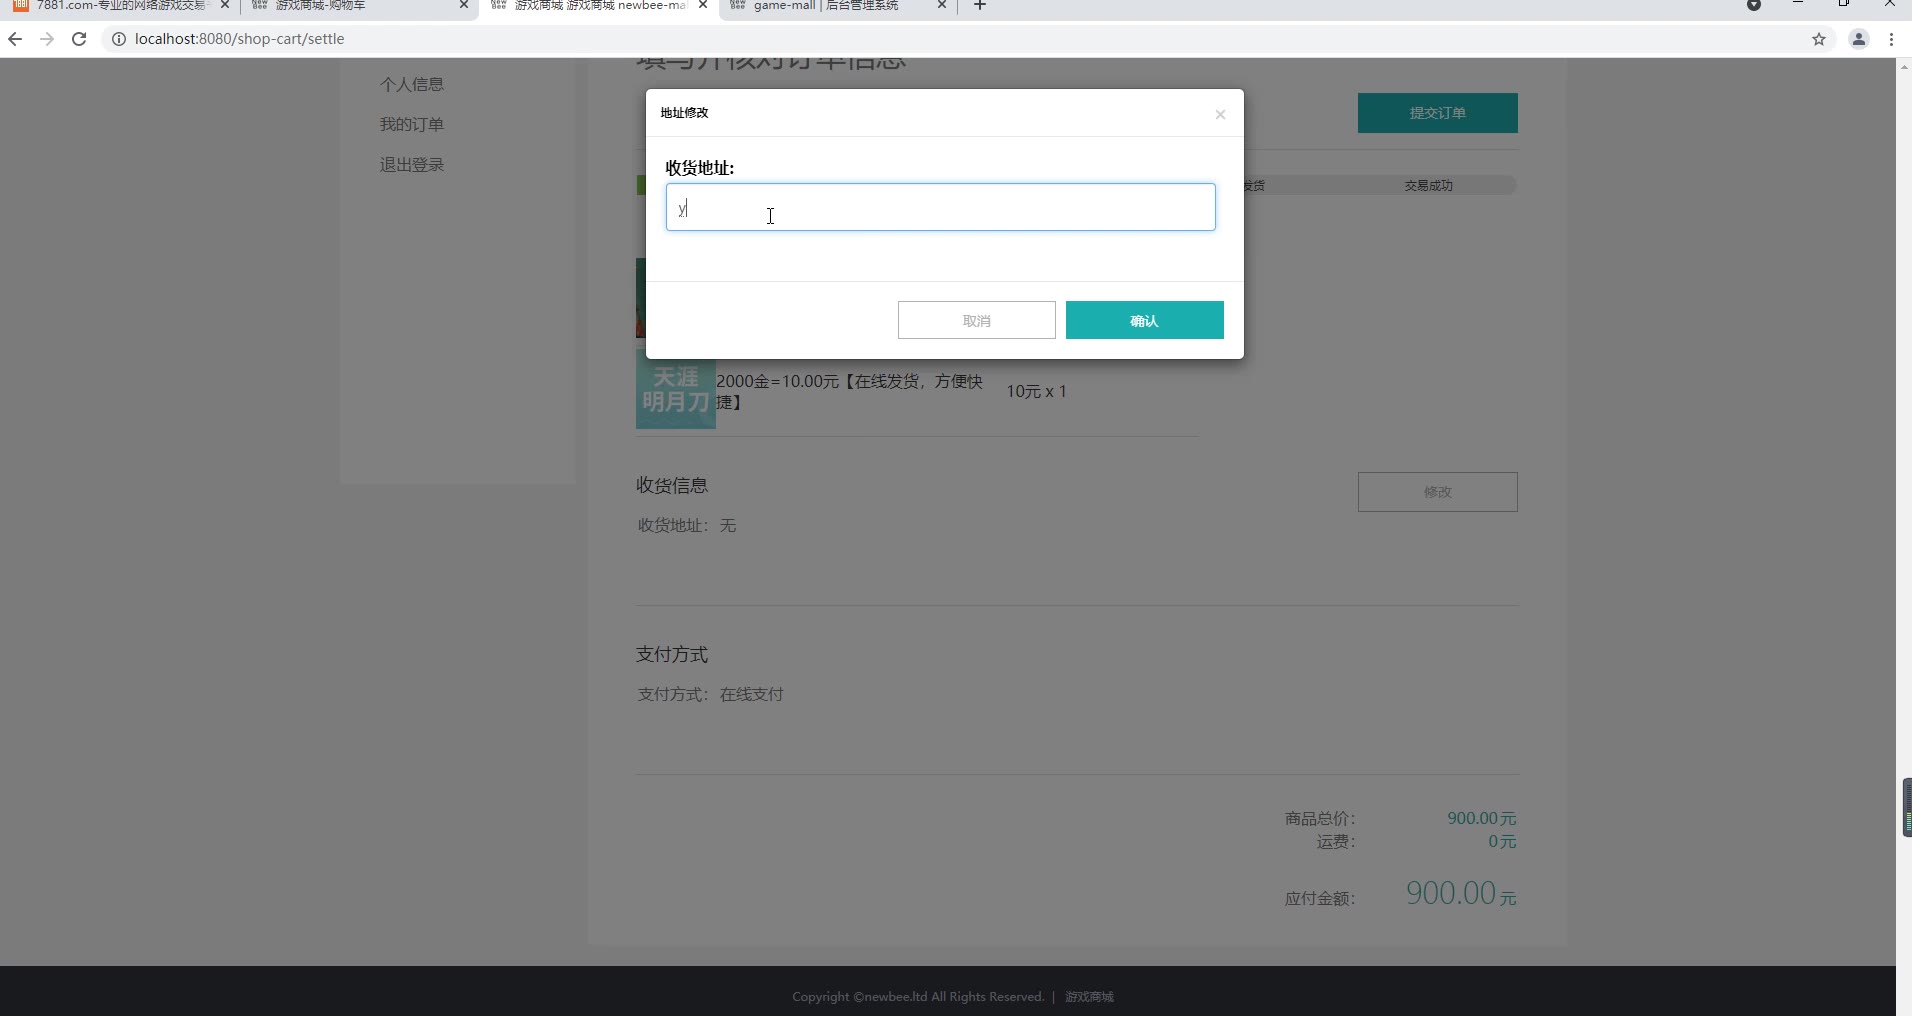
Task: Click the 天涯明月刀 product thumbnail
Action: tap(676, 389)
